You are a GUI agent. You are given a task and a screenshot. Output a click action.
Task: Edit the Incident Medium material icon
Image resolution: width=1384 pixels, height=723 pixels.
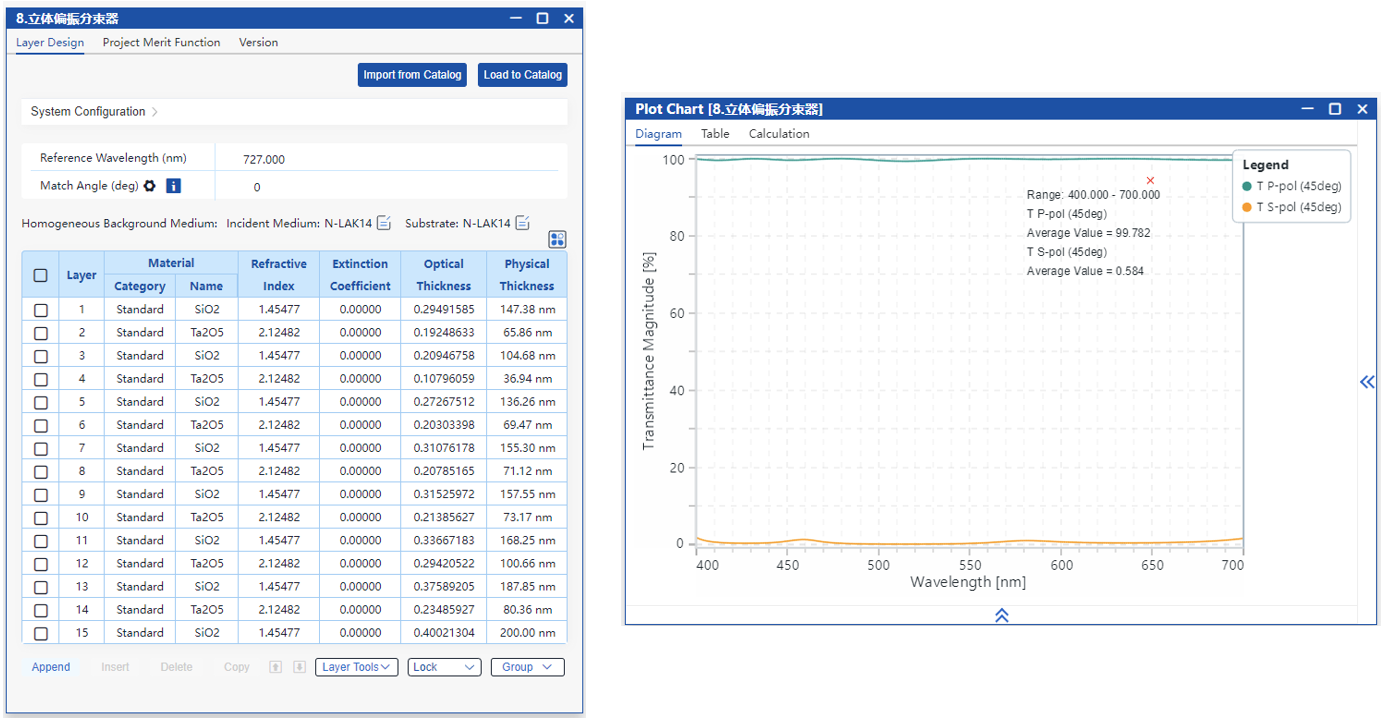(x=384, y=223)
